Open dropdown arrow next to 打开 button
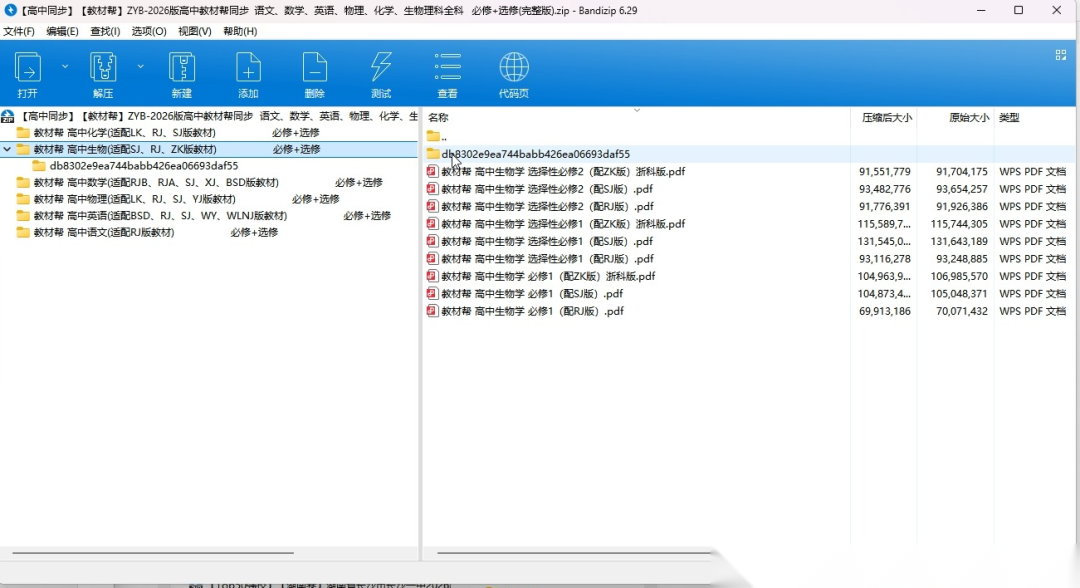Screen dimensions: 1080x588 point(65,66)
